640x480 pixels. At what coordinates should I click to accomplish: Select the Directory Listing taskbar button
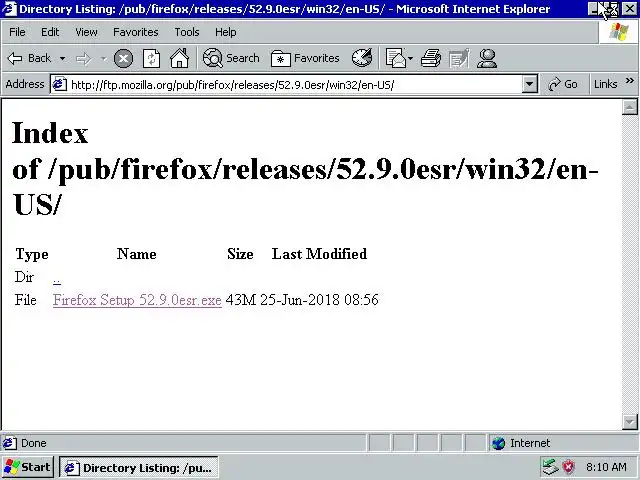pyautogui.click(x=139, y=468)
